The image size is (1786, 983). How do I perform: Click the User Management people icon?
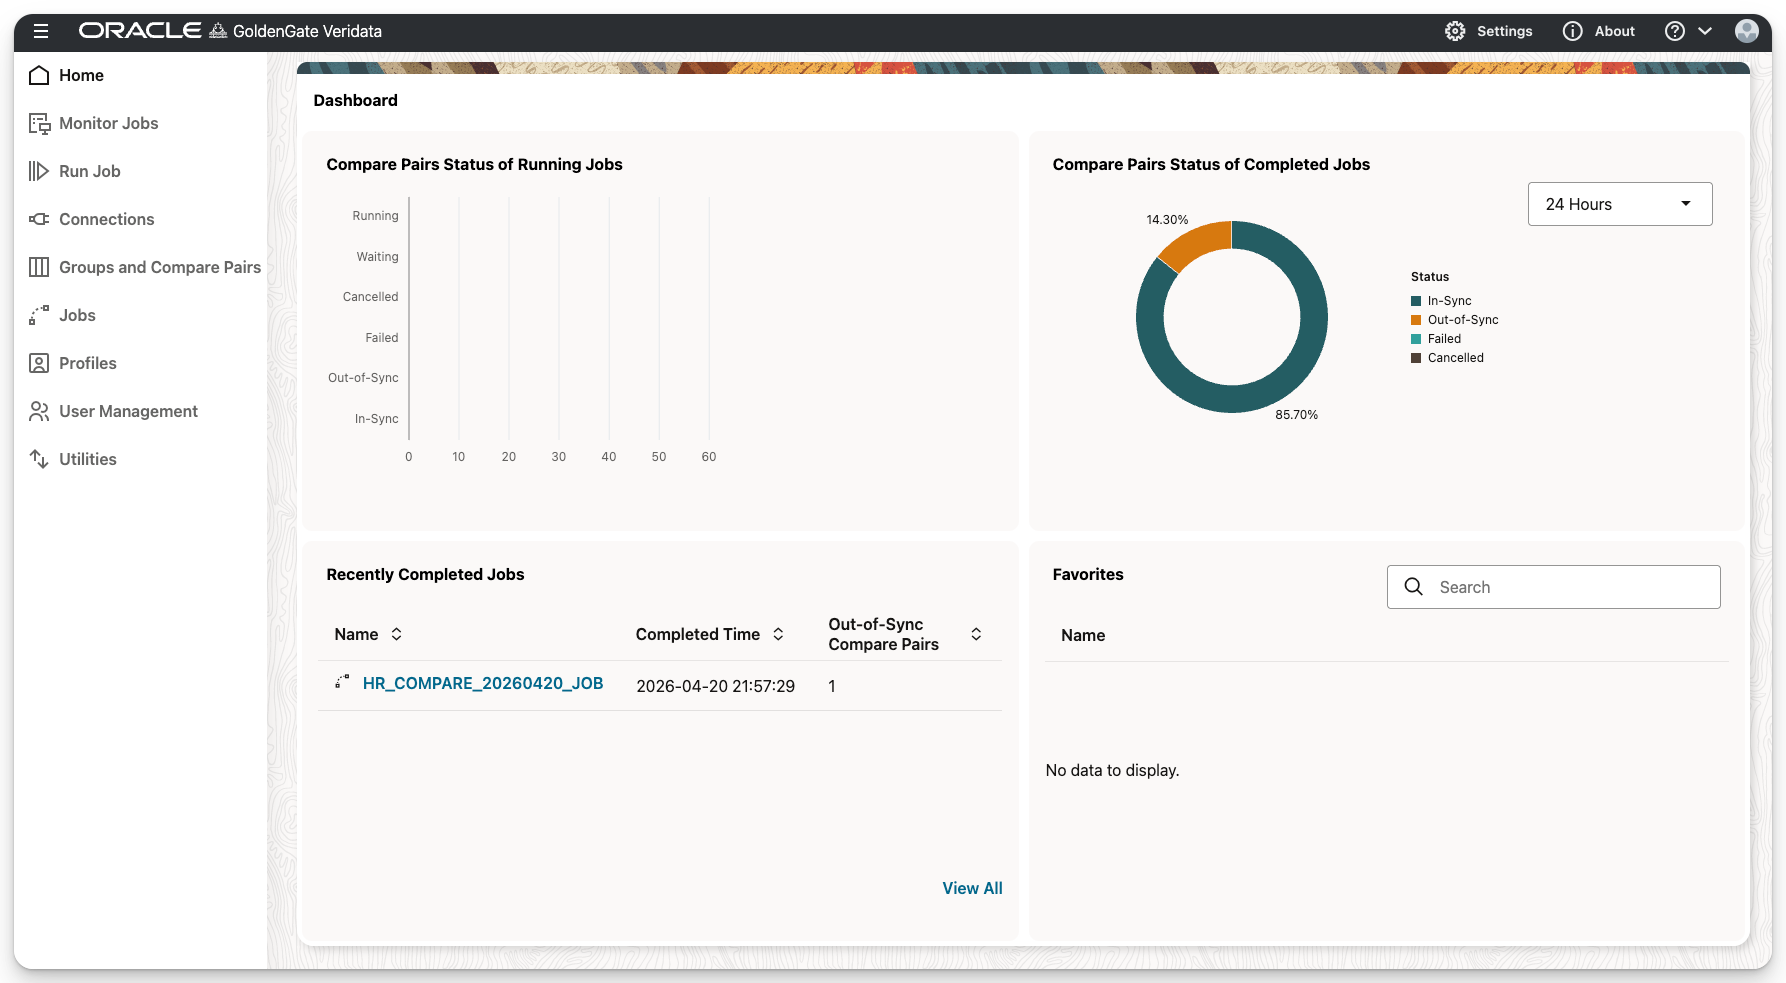pyautogui.click(x=39, y=412)
